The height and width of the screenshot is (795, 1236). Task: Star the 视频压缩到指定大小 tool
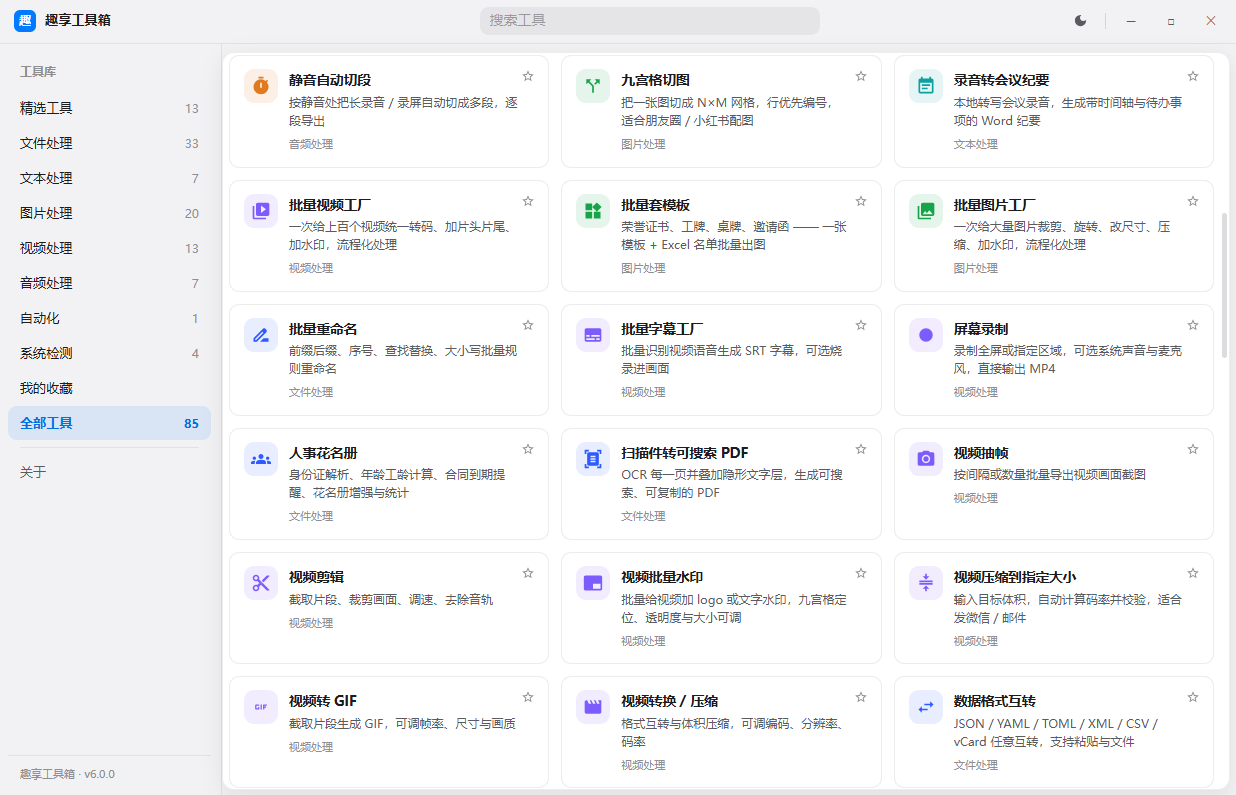(x=1193, y=573)
